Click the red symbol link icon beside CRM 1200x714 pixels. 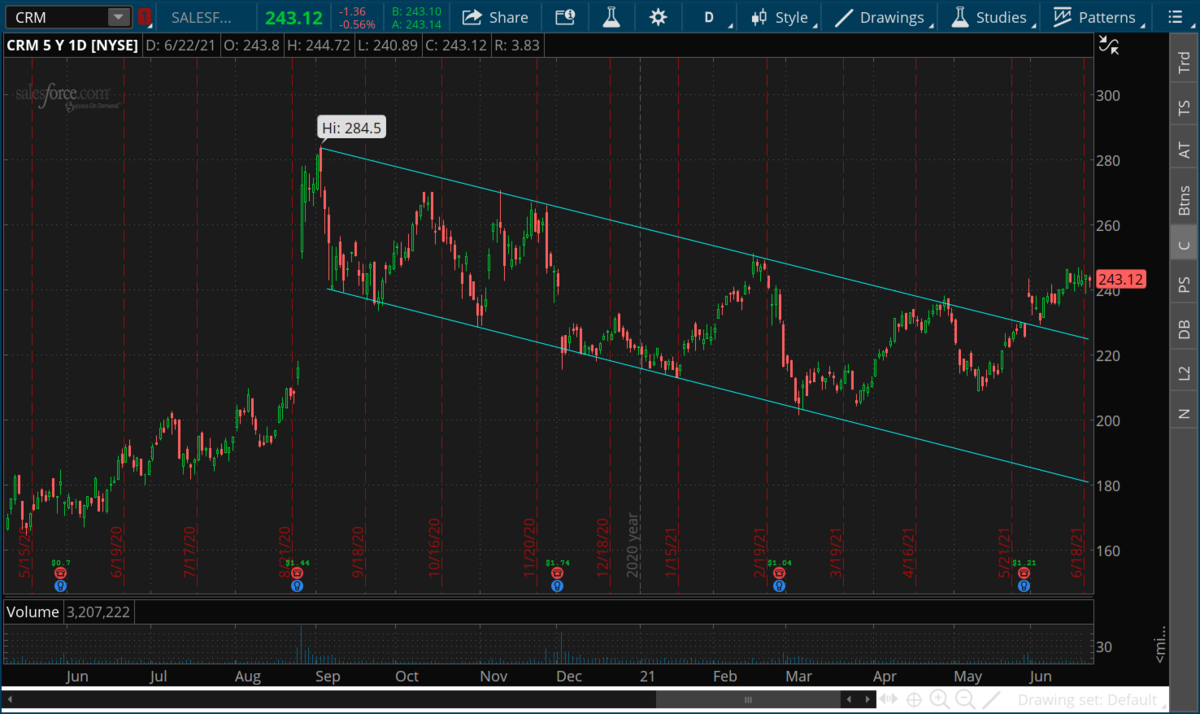click(146, 17)
